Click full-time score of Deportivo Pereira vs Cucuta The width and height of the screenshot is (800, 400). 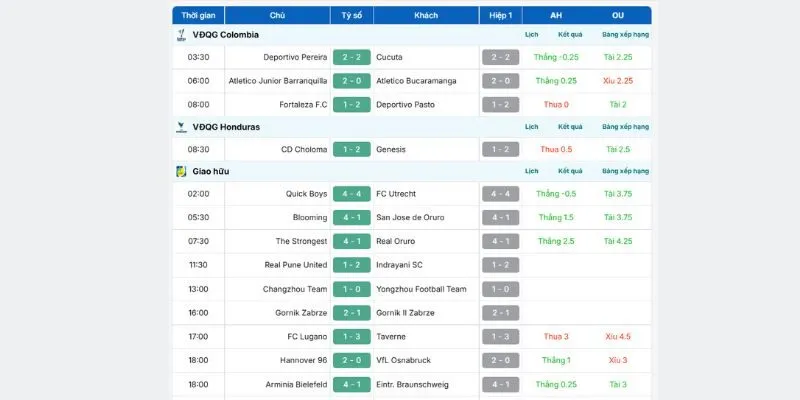pos(352,57)
